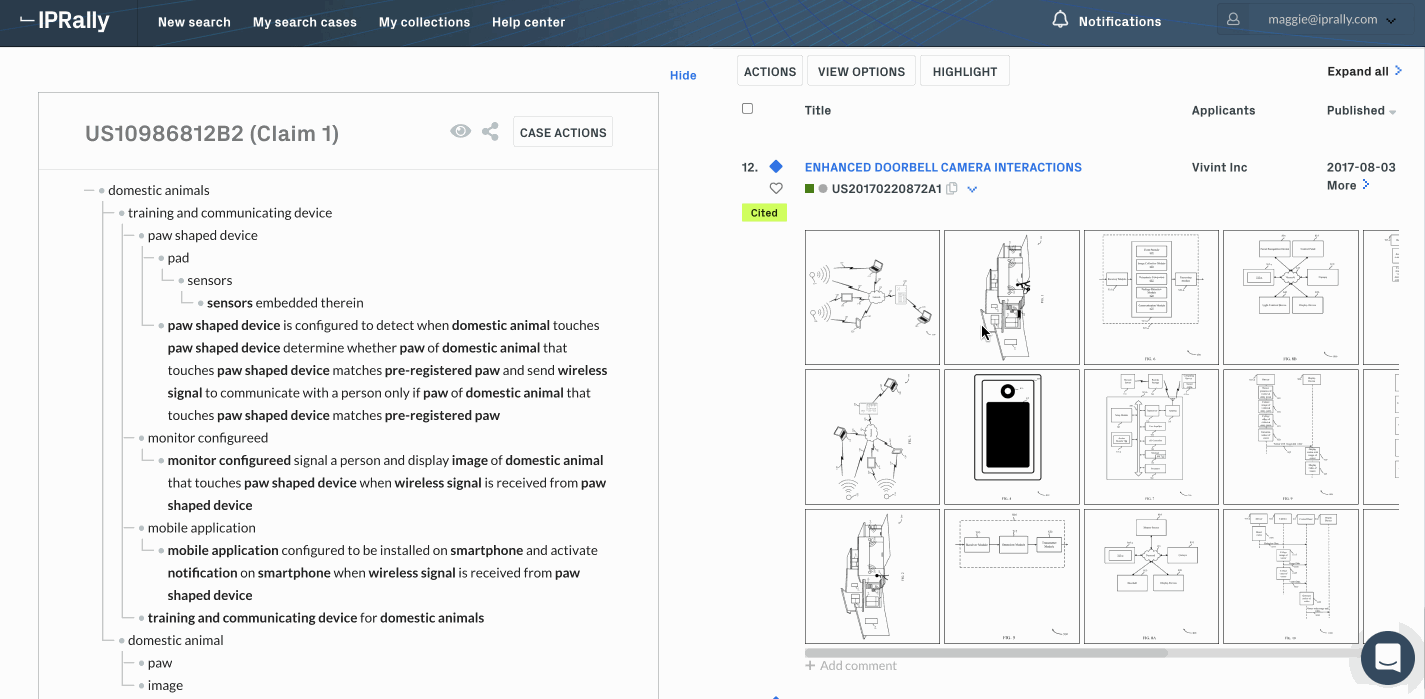The height and width of the screenshot is (699, 1425).
Task: Click the CASE ACTIONS button
Action: coord(562,131)
